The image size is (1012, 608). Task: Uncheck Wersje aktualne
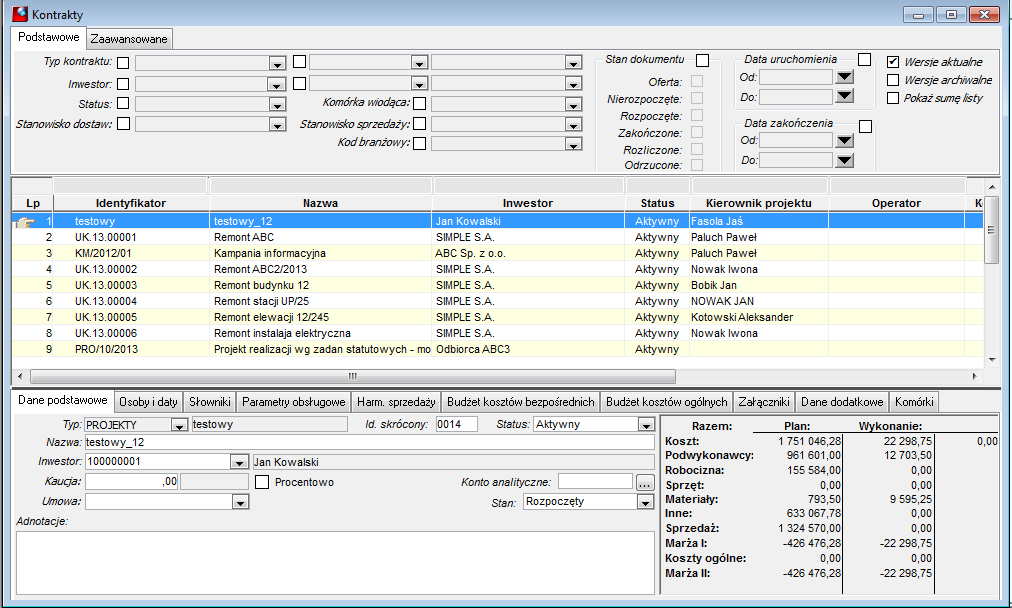pyautogui.click(x=893, y=62)
